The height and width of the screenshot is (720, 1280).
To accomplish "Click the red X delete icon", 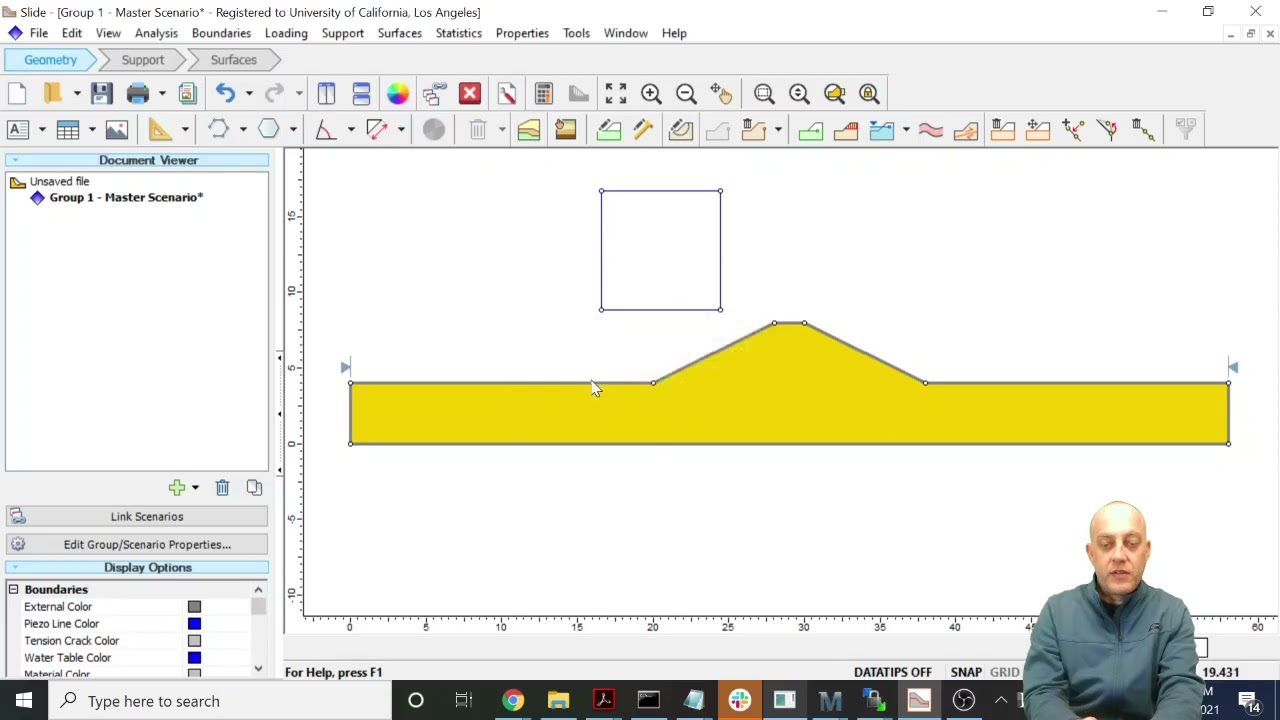I will [x=470, y=94].
